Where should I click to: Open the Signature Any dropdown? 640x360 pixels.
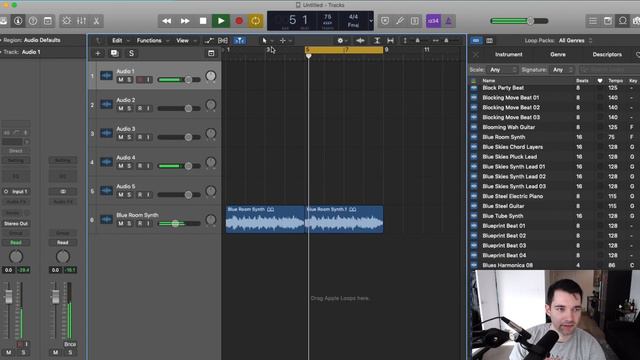[x=563, y=70]
